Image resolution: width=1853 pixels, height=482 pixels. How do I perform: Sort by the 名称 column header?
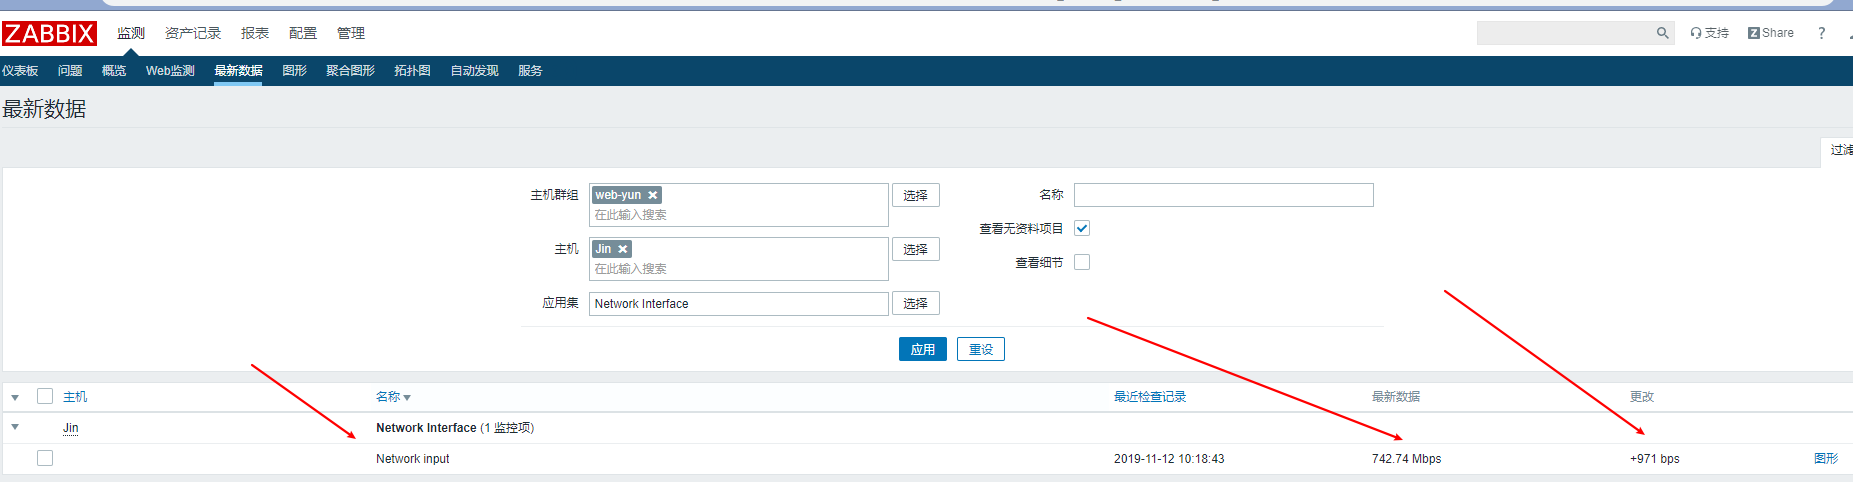pos(393,397)
